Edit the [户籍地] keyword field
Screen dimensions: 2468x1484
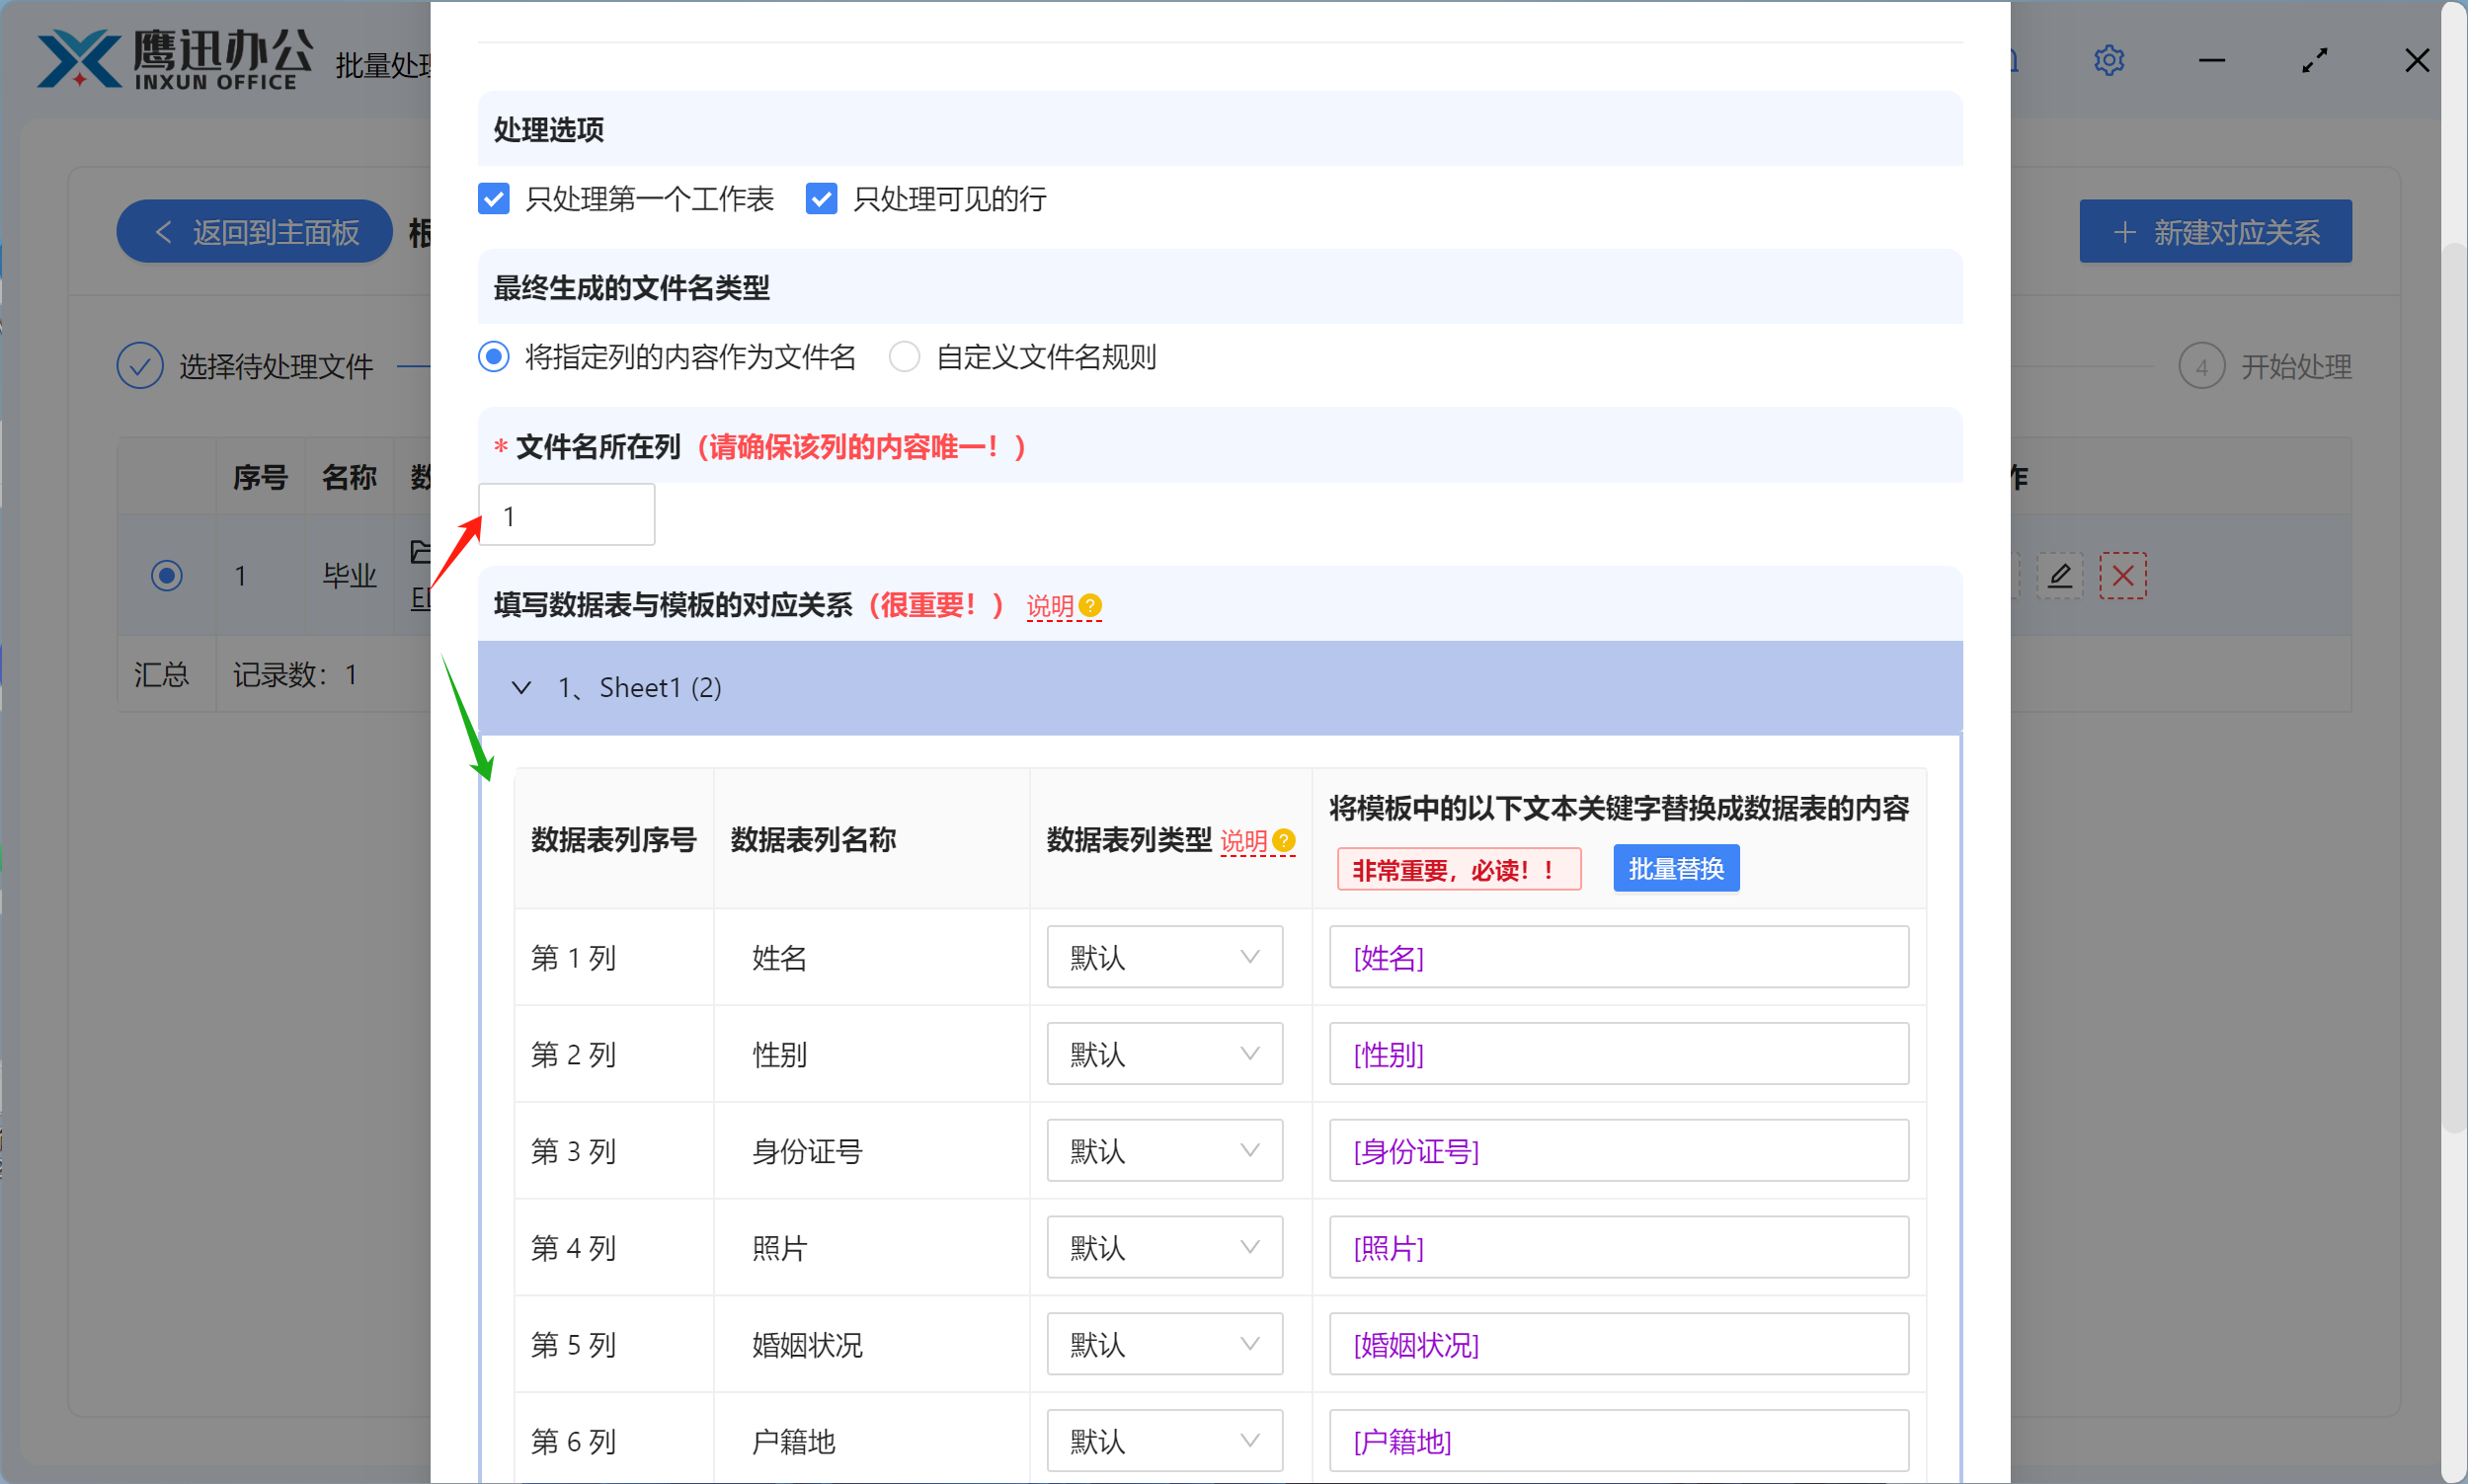(1618, 1440)
